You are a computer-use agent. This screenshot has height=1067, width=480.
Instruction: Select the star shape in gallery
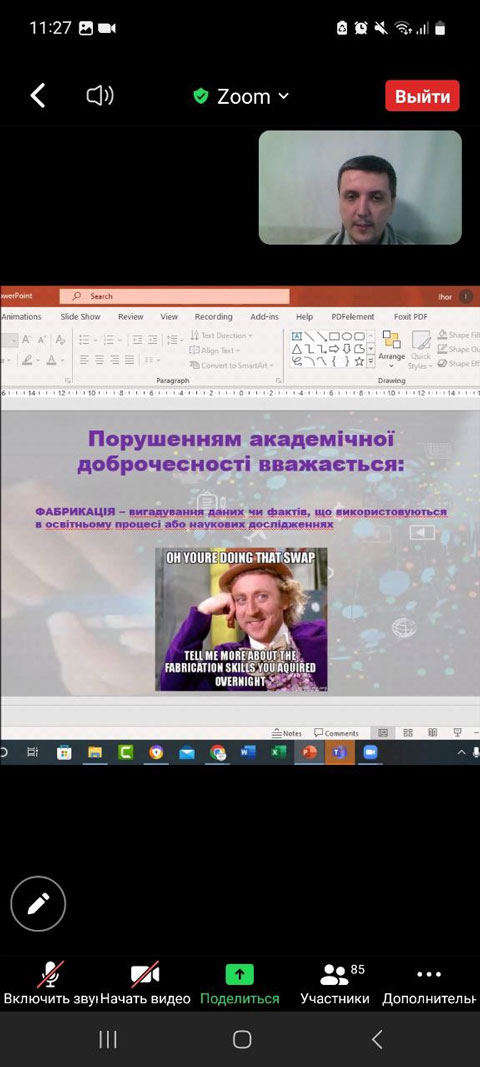[x=359, y=361]
